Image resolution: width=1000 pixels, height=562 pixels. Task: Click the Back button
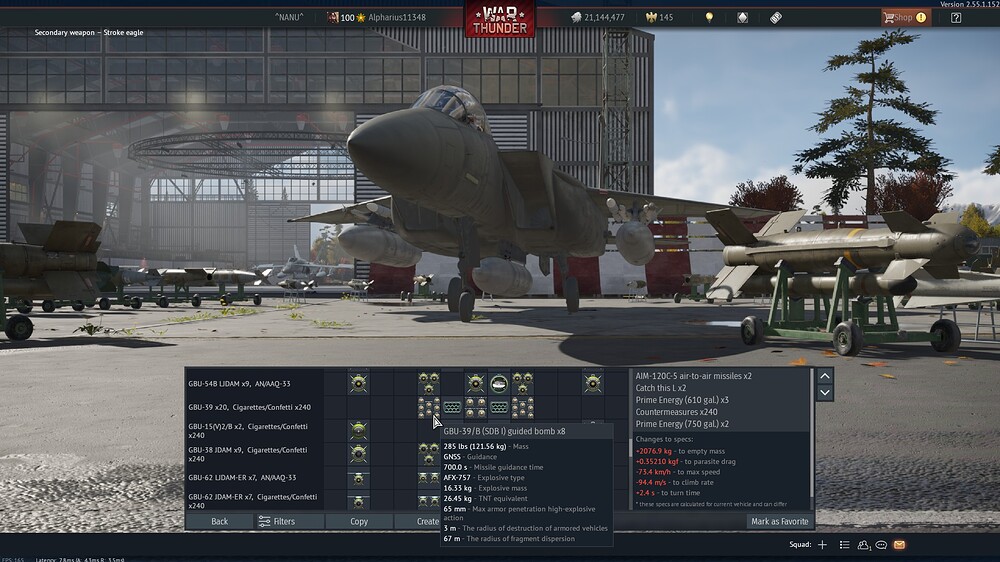219,521
